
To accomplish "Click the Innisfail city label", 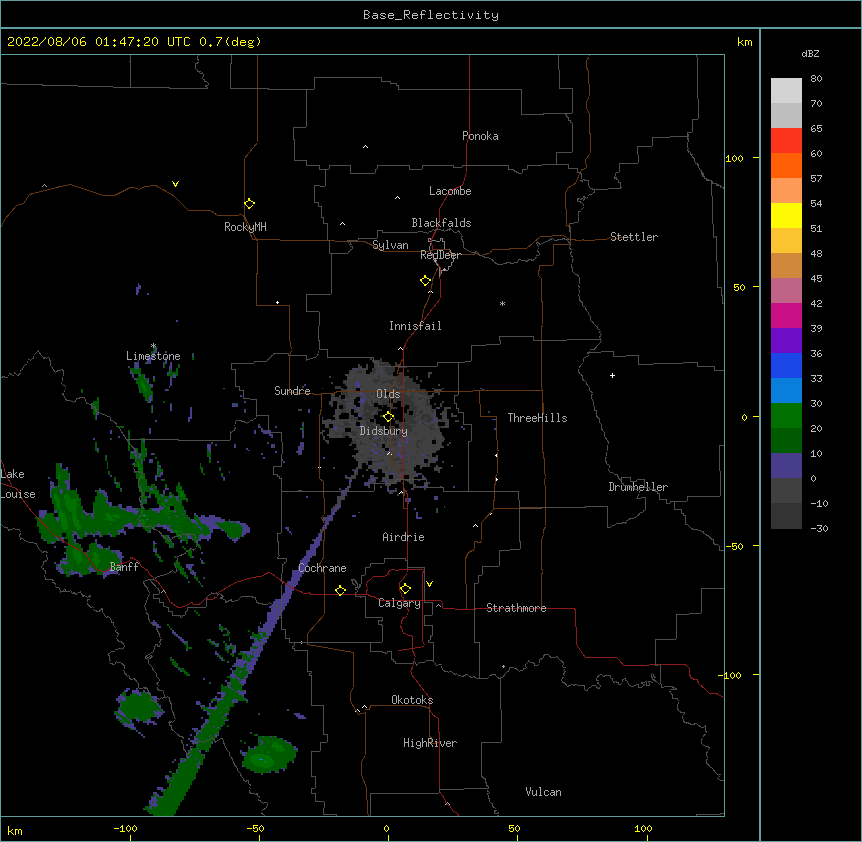I will [415, 326].
